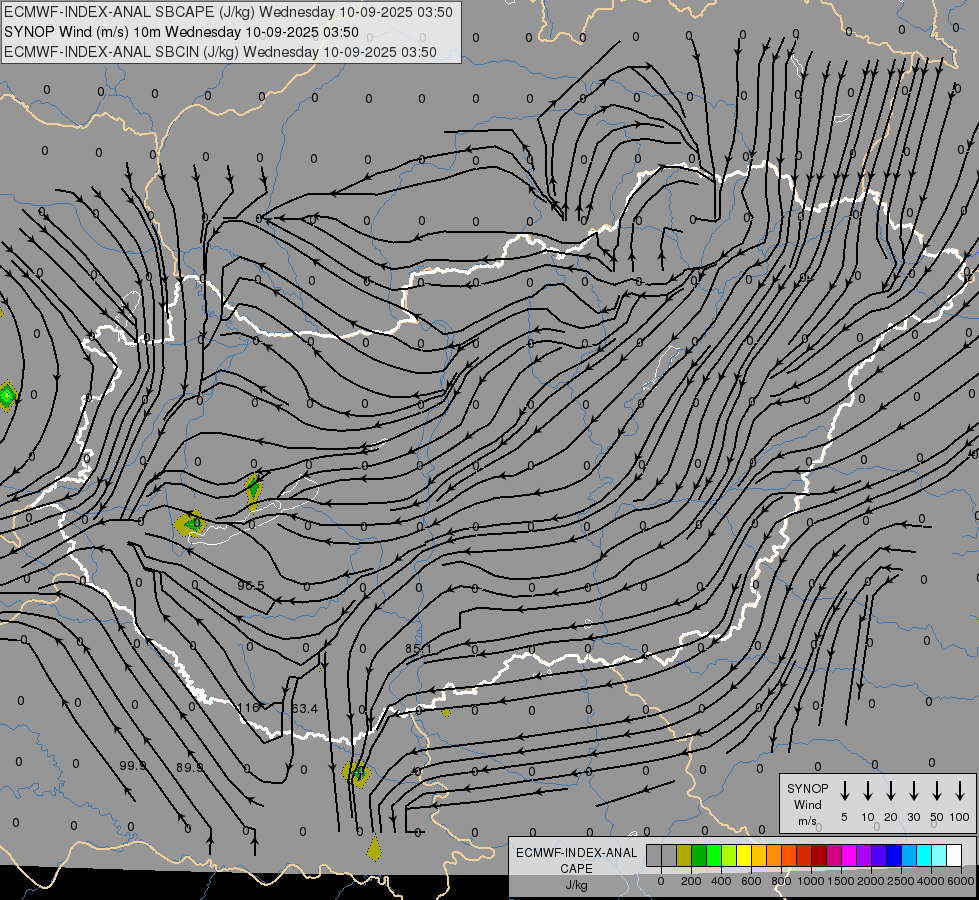
Task: Click the wind arrow above the 20 label
Action: pos(890,790)
